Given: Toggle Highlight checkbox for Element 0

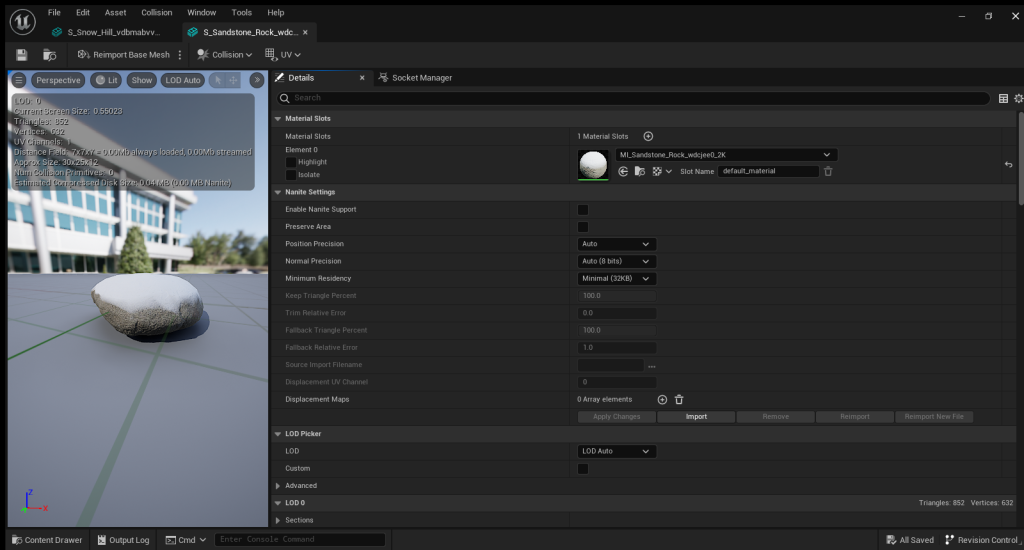Looking at the screenshot, I should point(291,162).
